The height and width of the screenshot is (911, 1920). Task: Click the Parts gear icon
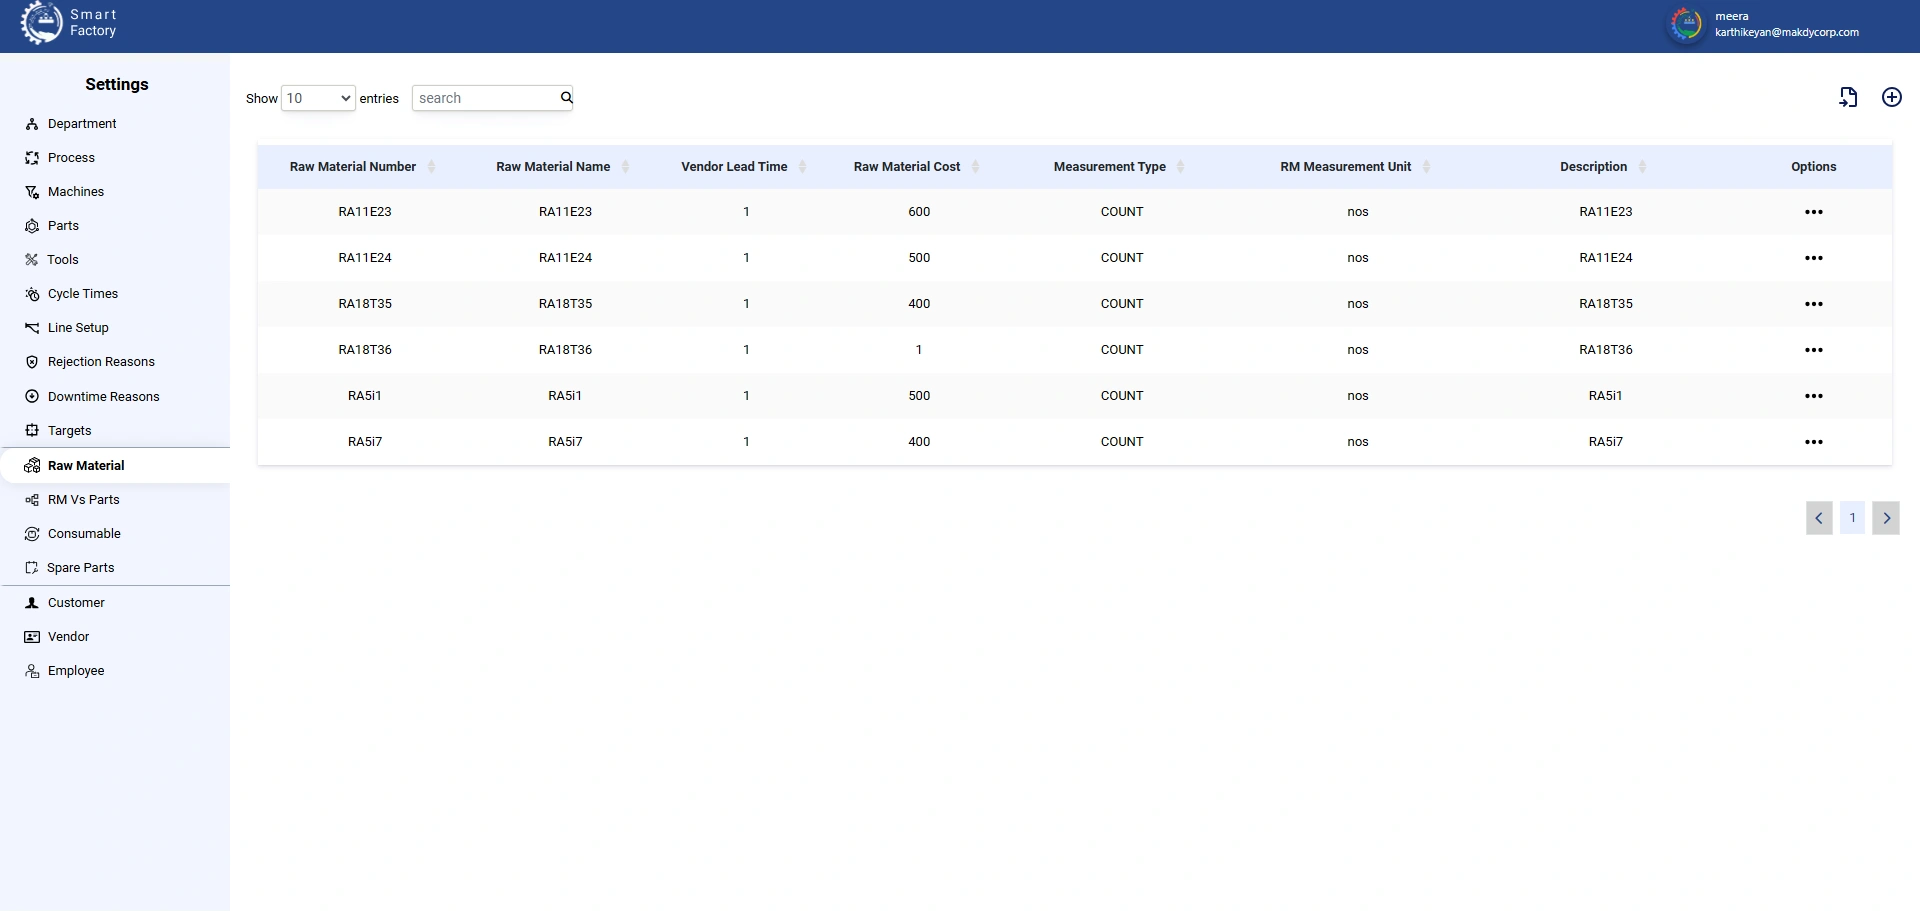point(32,226)
